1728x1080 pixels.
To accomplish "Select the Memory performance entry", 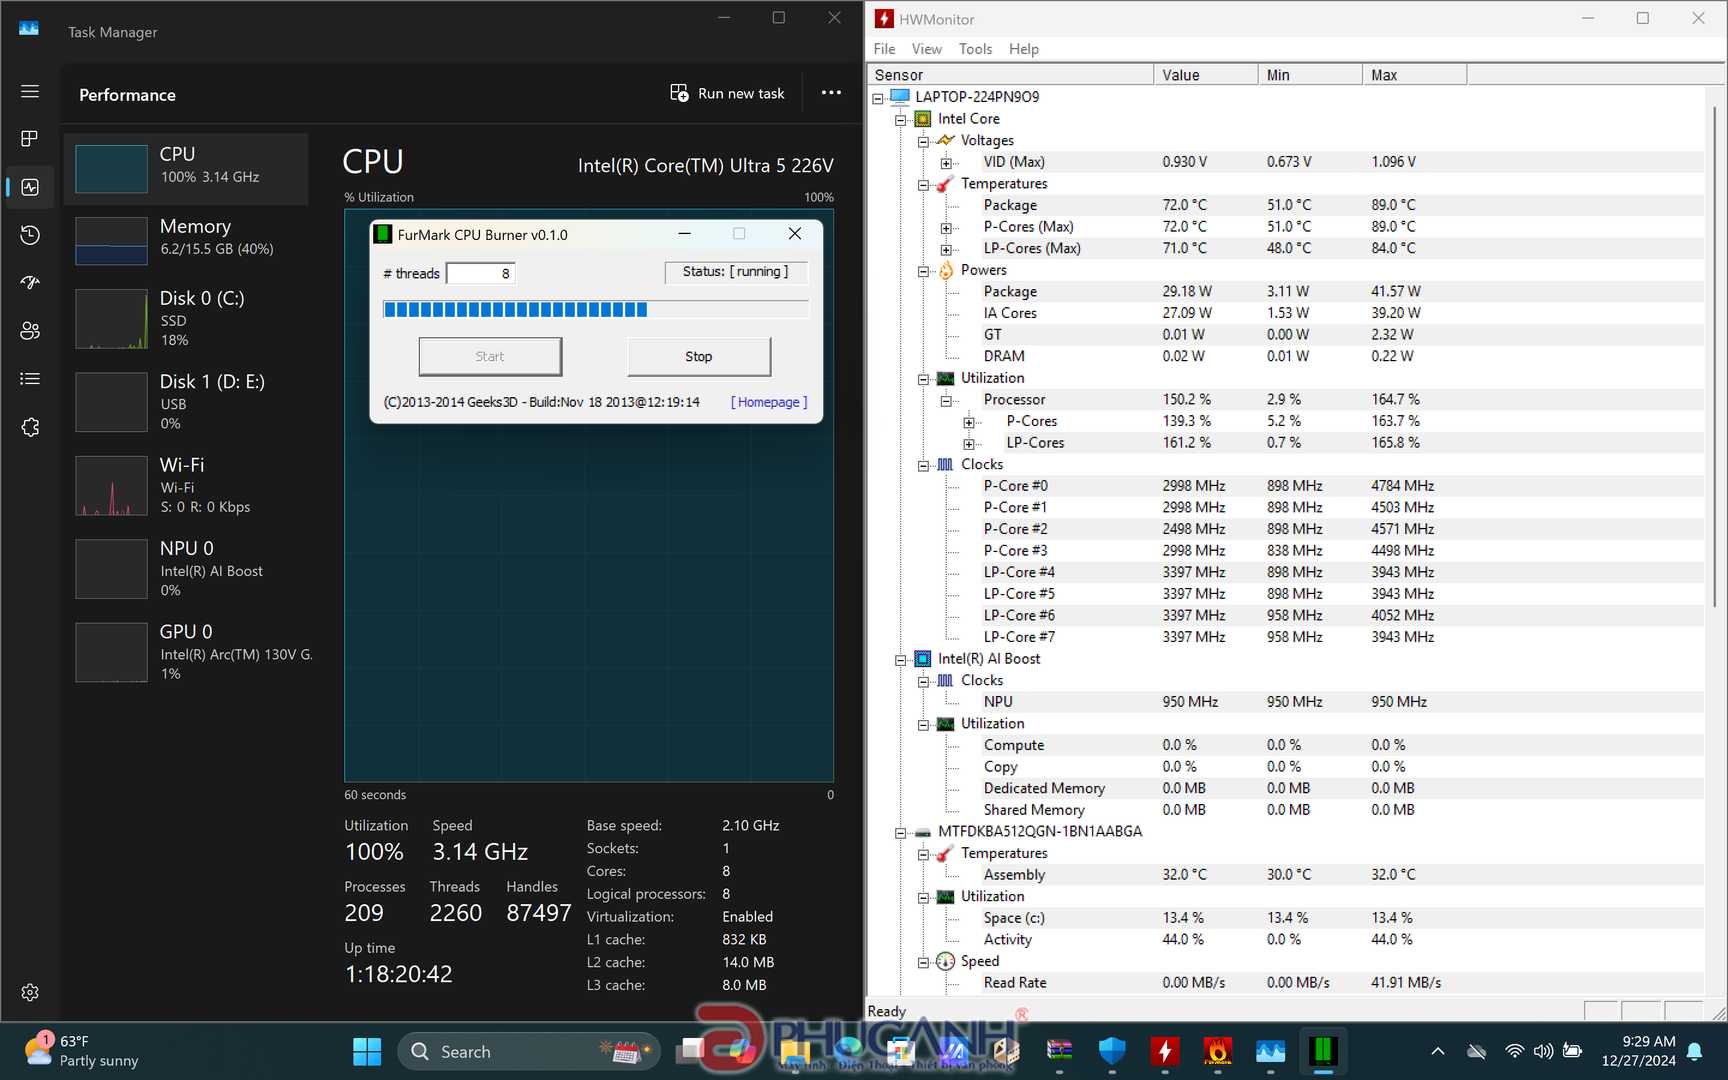I will tap(186, 240).
